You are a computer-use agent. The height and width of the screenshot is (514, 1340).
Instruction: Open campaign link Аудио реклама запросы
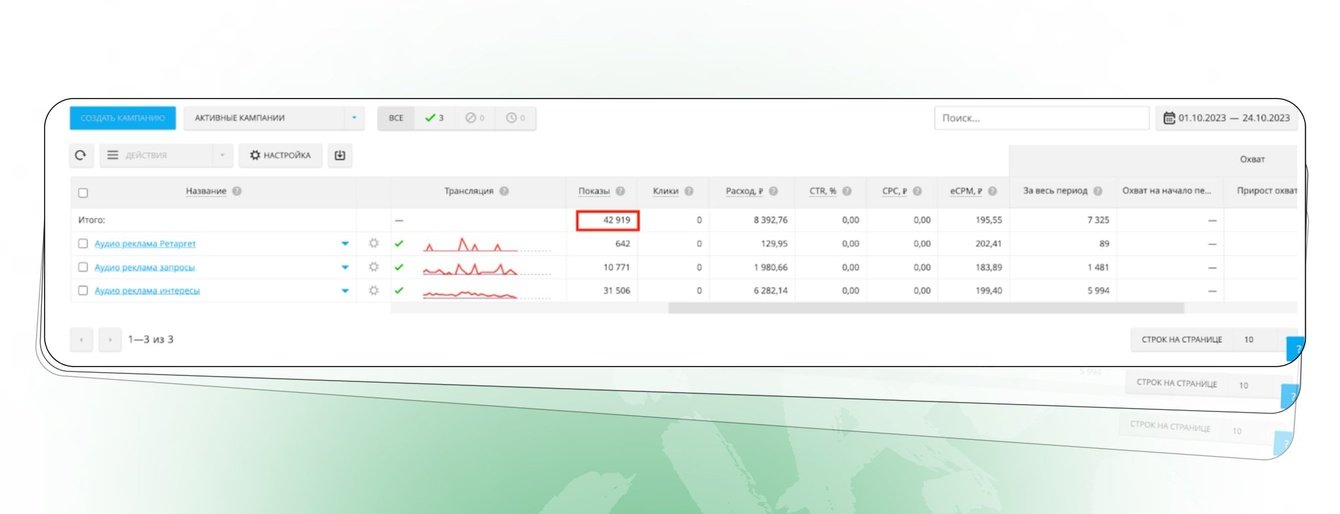tap(145, 267)
